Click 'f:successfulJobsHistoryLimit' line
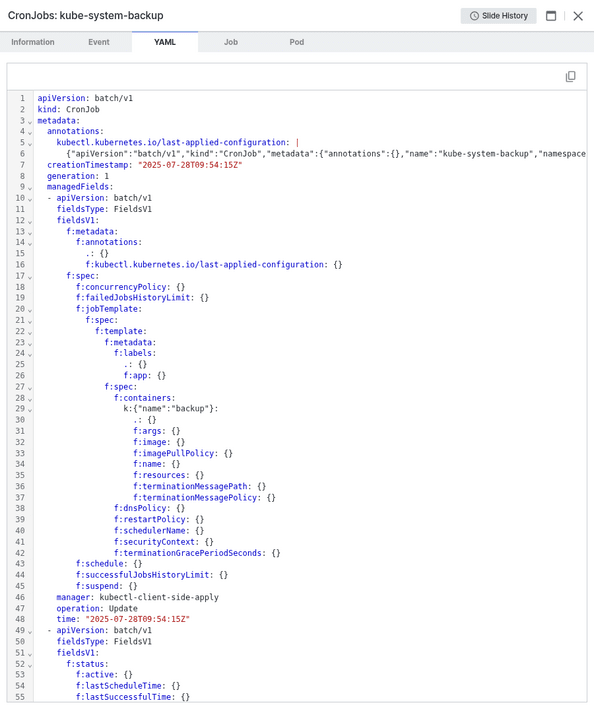Image resolution: width=594 pixels, height=713 pixels. (x=152, y=575)
